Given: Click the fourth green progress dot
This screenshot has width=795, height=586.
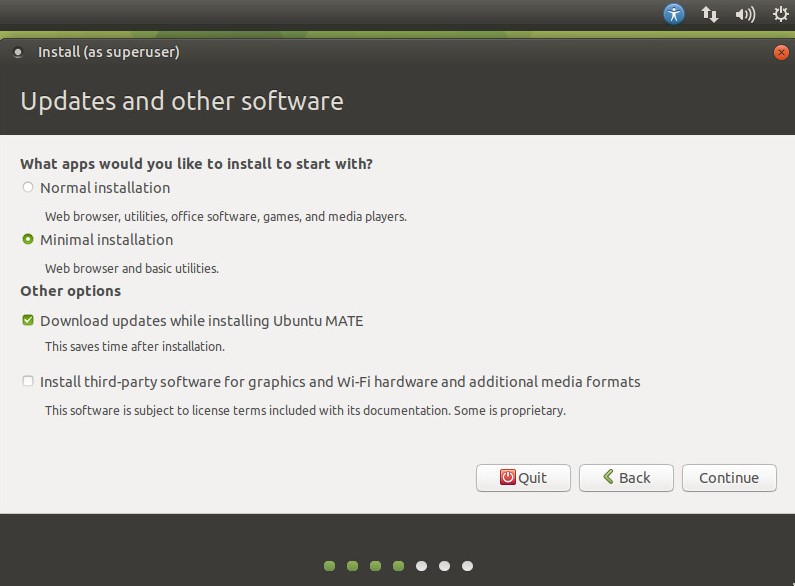Looking at the screenshot, I should coord(398,566).
